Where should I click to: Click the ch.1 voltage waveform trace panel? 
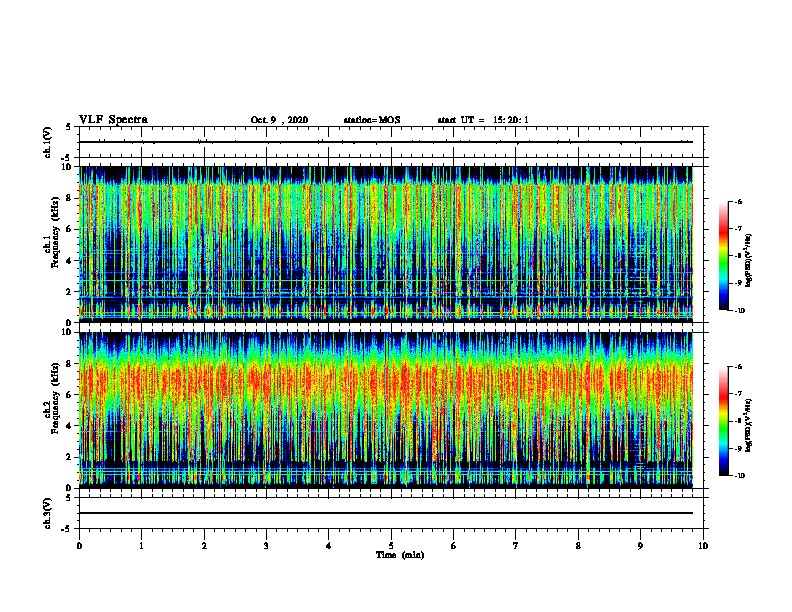391,142
